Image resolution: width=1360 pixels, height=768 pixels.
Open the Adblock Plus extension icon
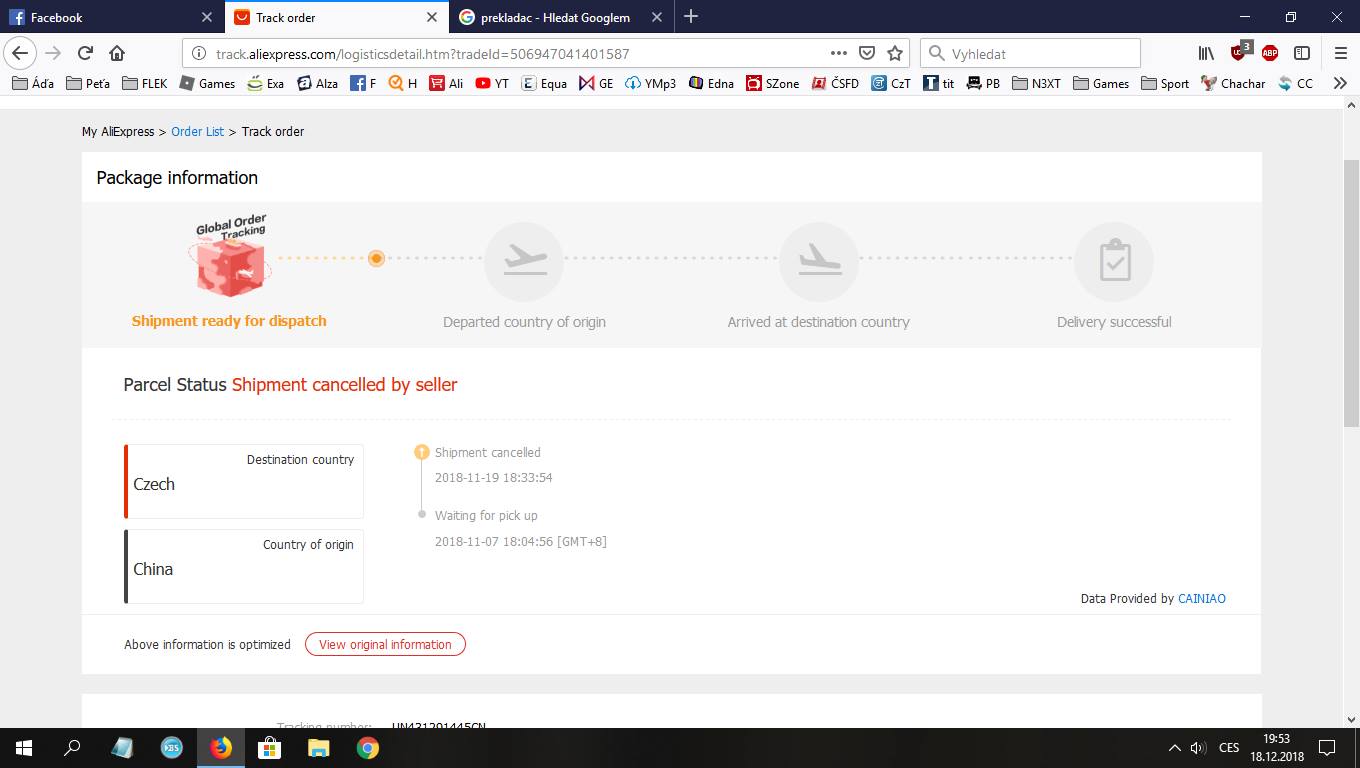tap(1270, 53)
